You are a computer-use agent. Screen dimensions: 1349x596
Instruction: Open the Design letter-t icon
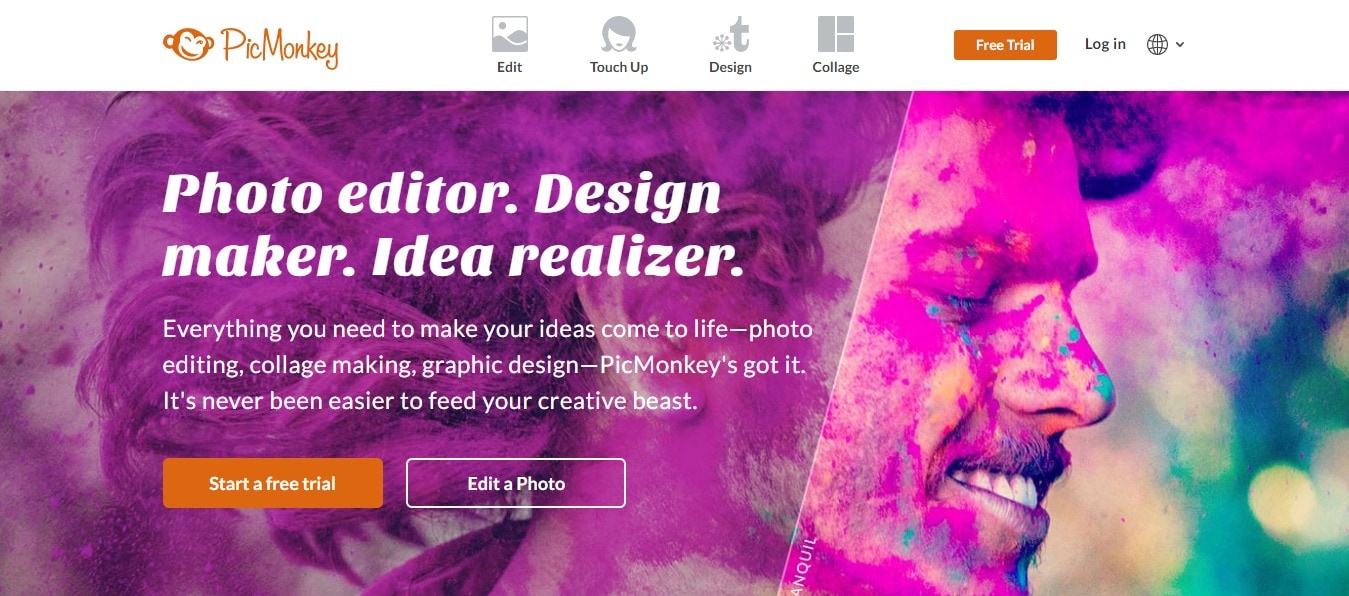pos(730,34)
